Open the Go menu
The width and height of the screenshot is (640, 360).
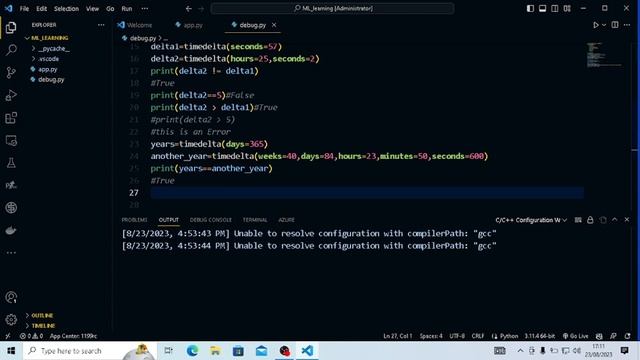[x=110, y=9]
